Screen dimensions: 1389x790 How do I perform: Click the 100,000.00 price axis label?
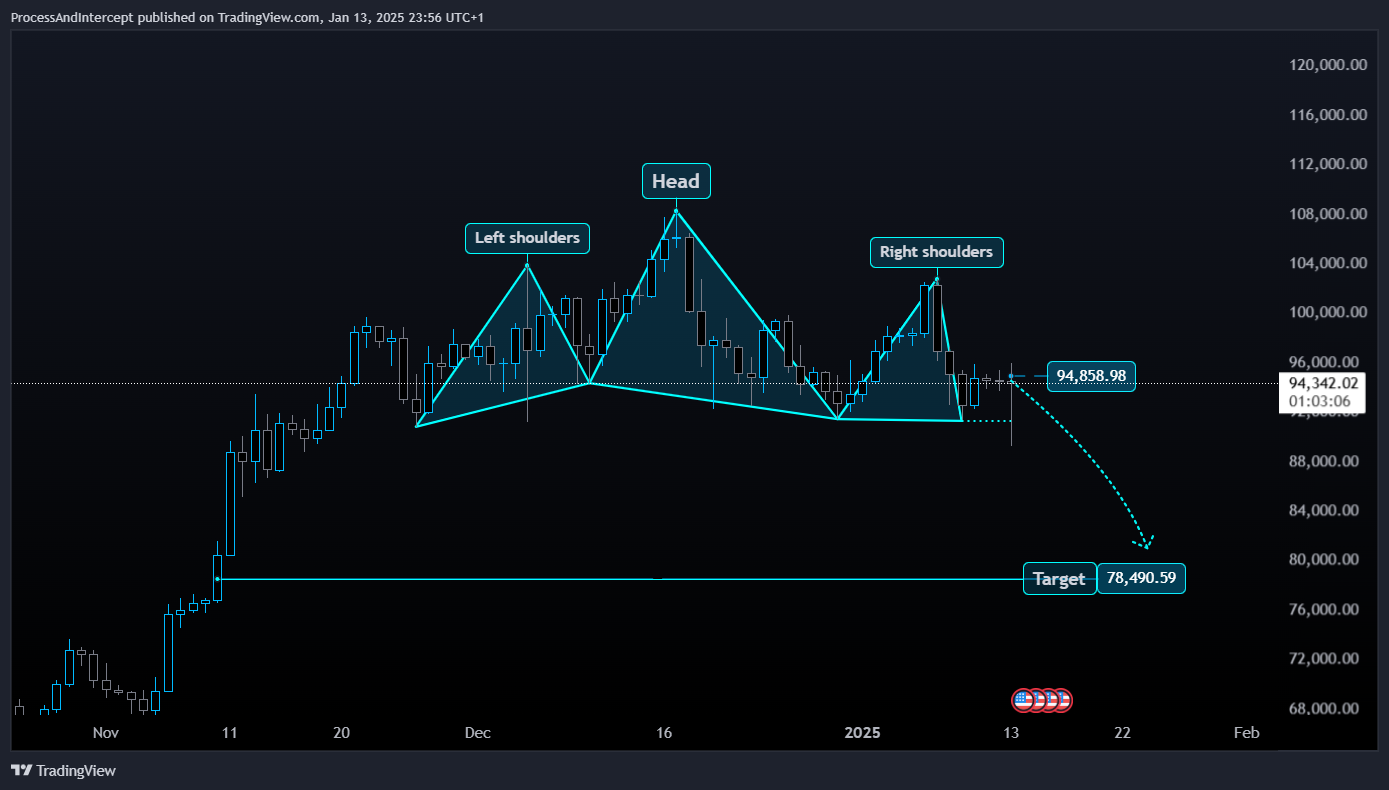tap(1327, 312)
